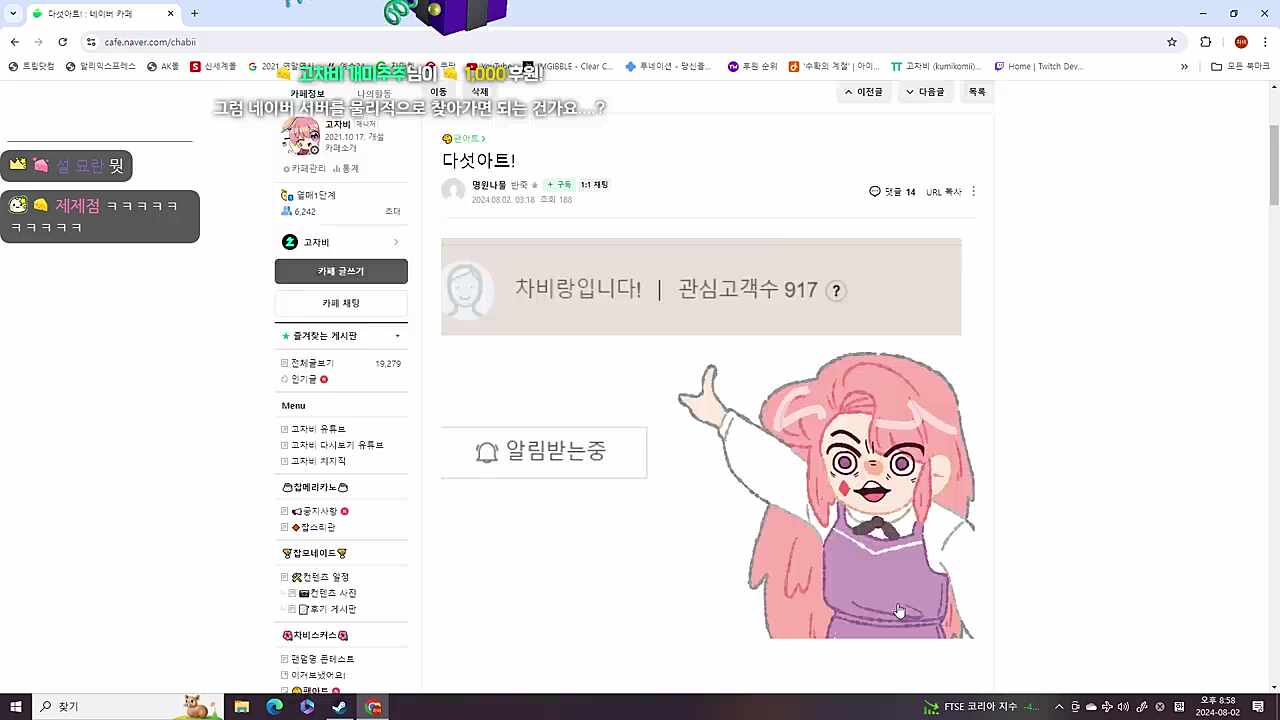The image size is (1280, 720).
Task: Expand the 고차비 profile row chevron
Action: (396, 242)
